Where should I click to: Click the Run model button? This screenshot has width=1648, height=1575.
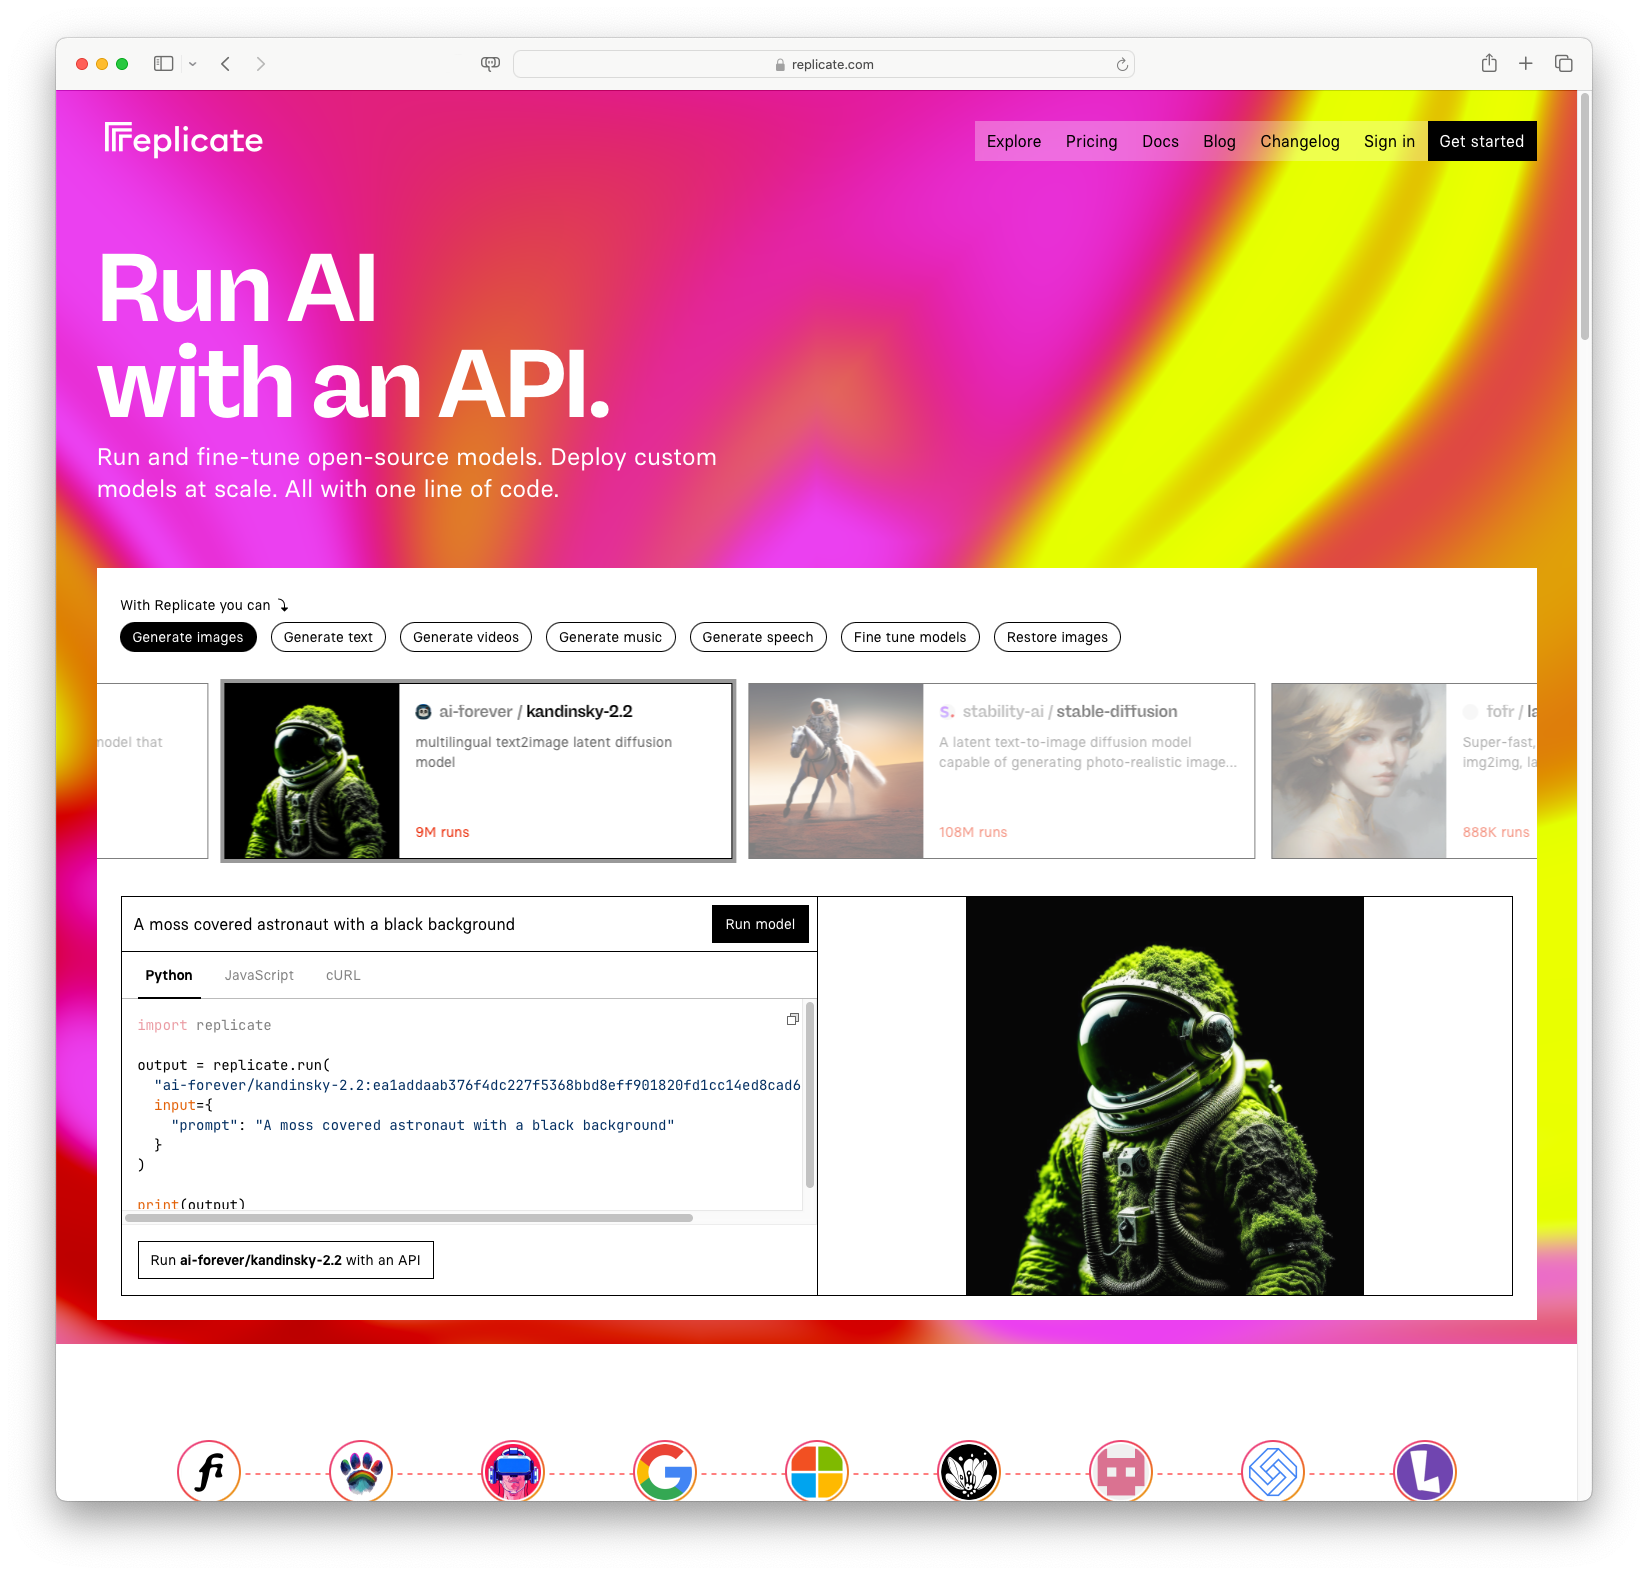(760, 924)
